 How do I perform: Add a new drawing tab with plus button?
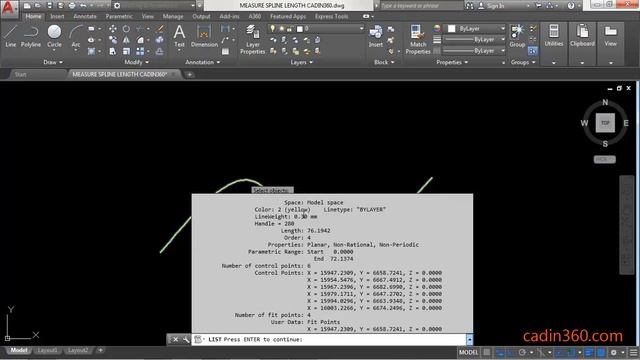tap(189, 74)
